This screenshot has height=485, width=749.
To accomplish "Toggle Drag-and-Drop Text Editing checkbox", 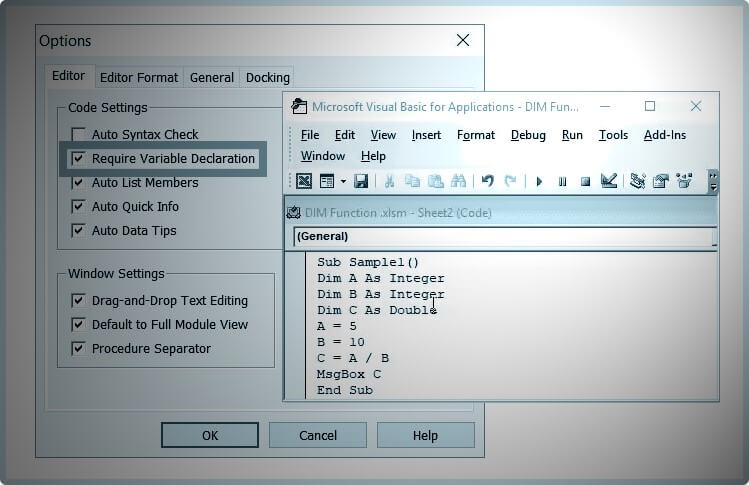I will click(x=78, y=301).
